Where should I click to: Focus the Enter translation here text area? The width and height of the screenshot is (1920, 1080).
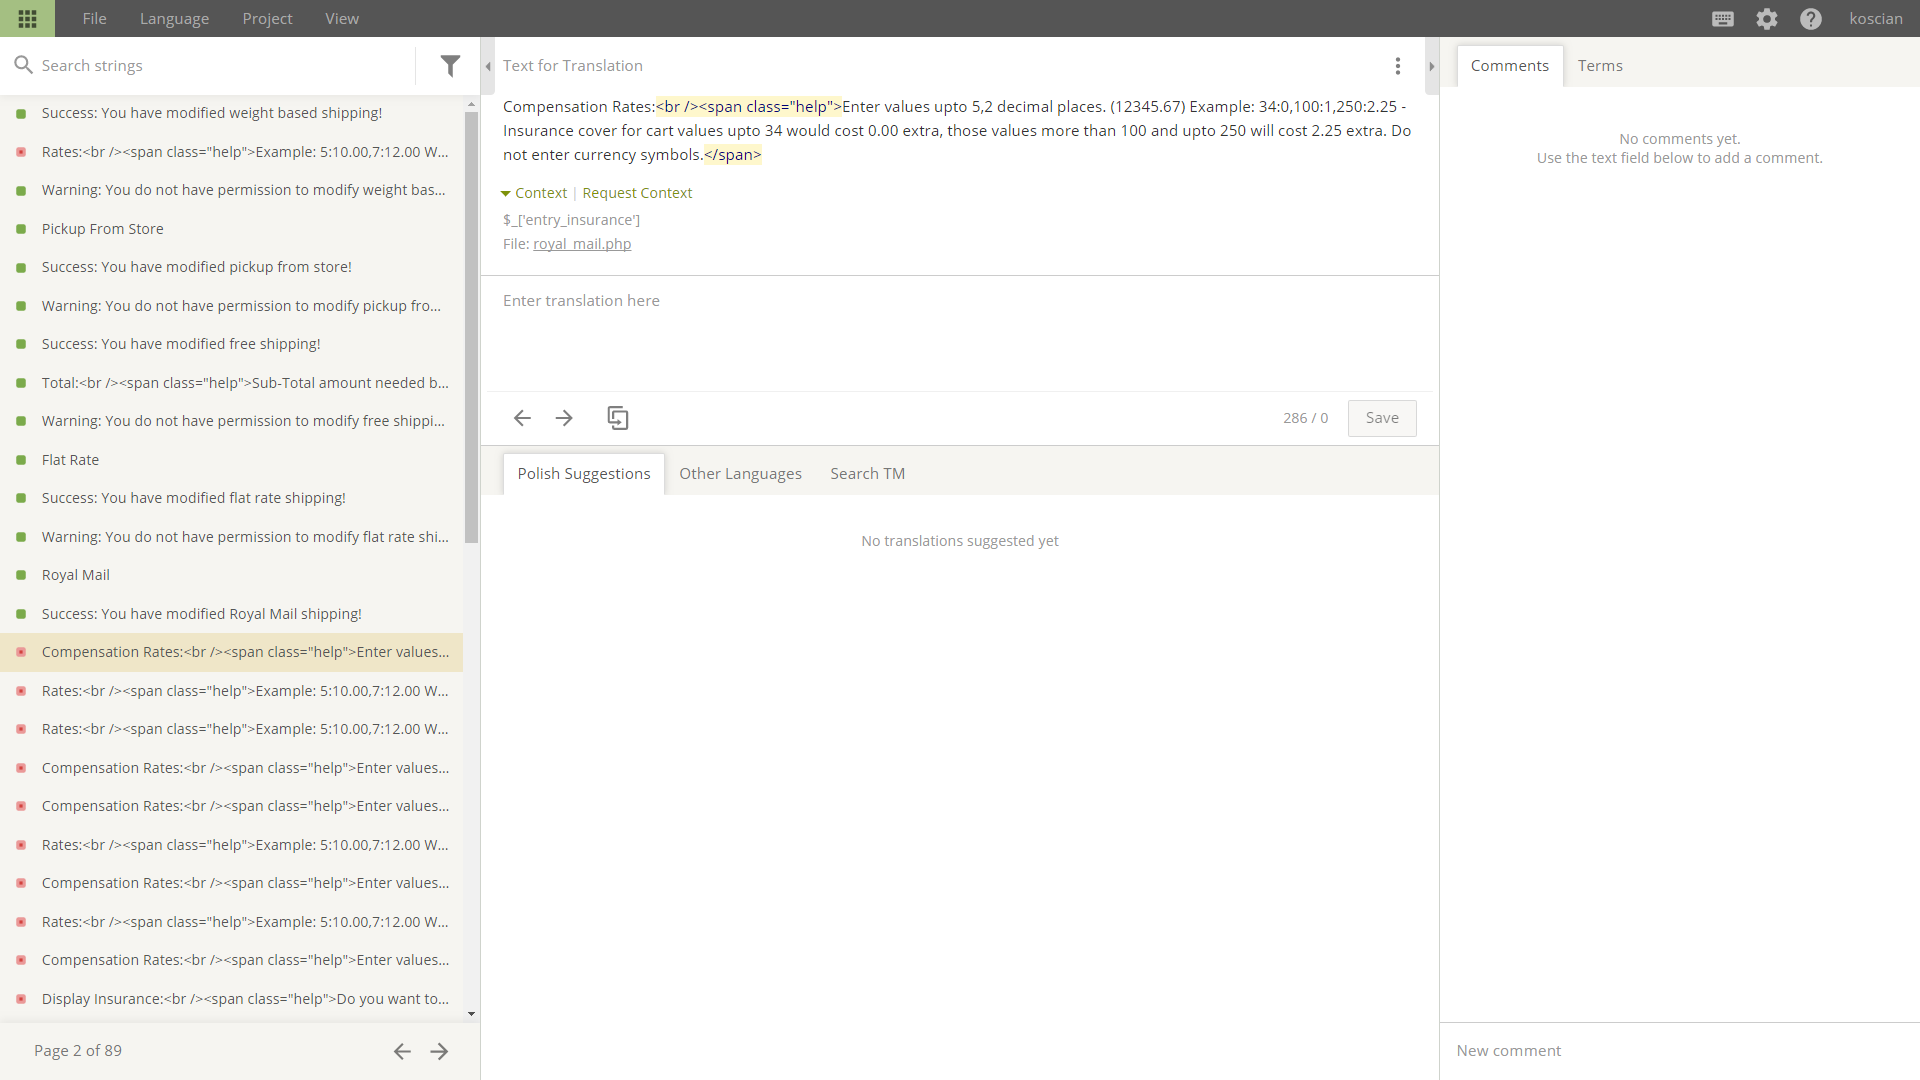958,334
